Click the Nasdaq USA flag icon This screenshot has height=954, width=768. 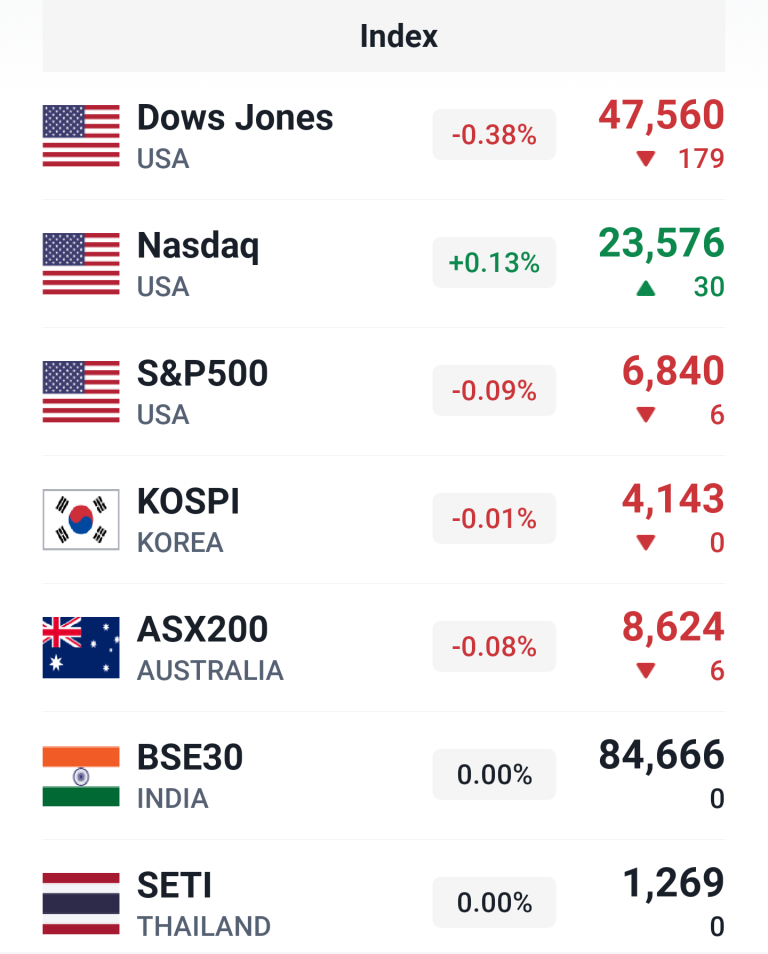pyautogui.click(x=81, y=263)
